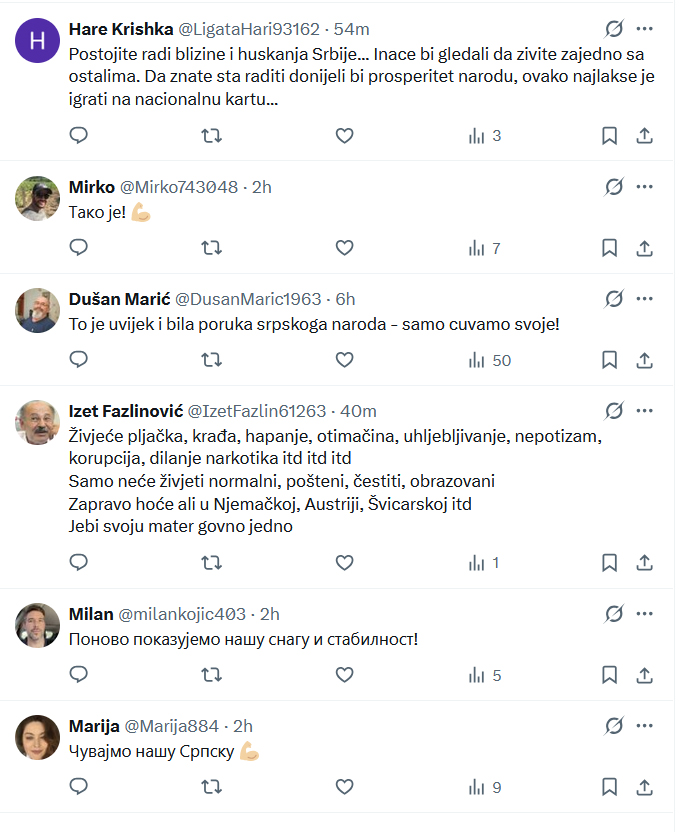Reply to Hare Krishka's tweet

click(79, 136)
